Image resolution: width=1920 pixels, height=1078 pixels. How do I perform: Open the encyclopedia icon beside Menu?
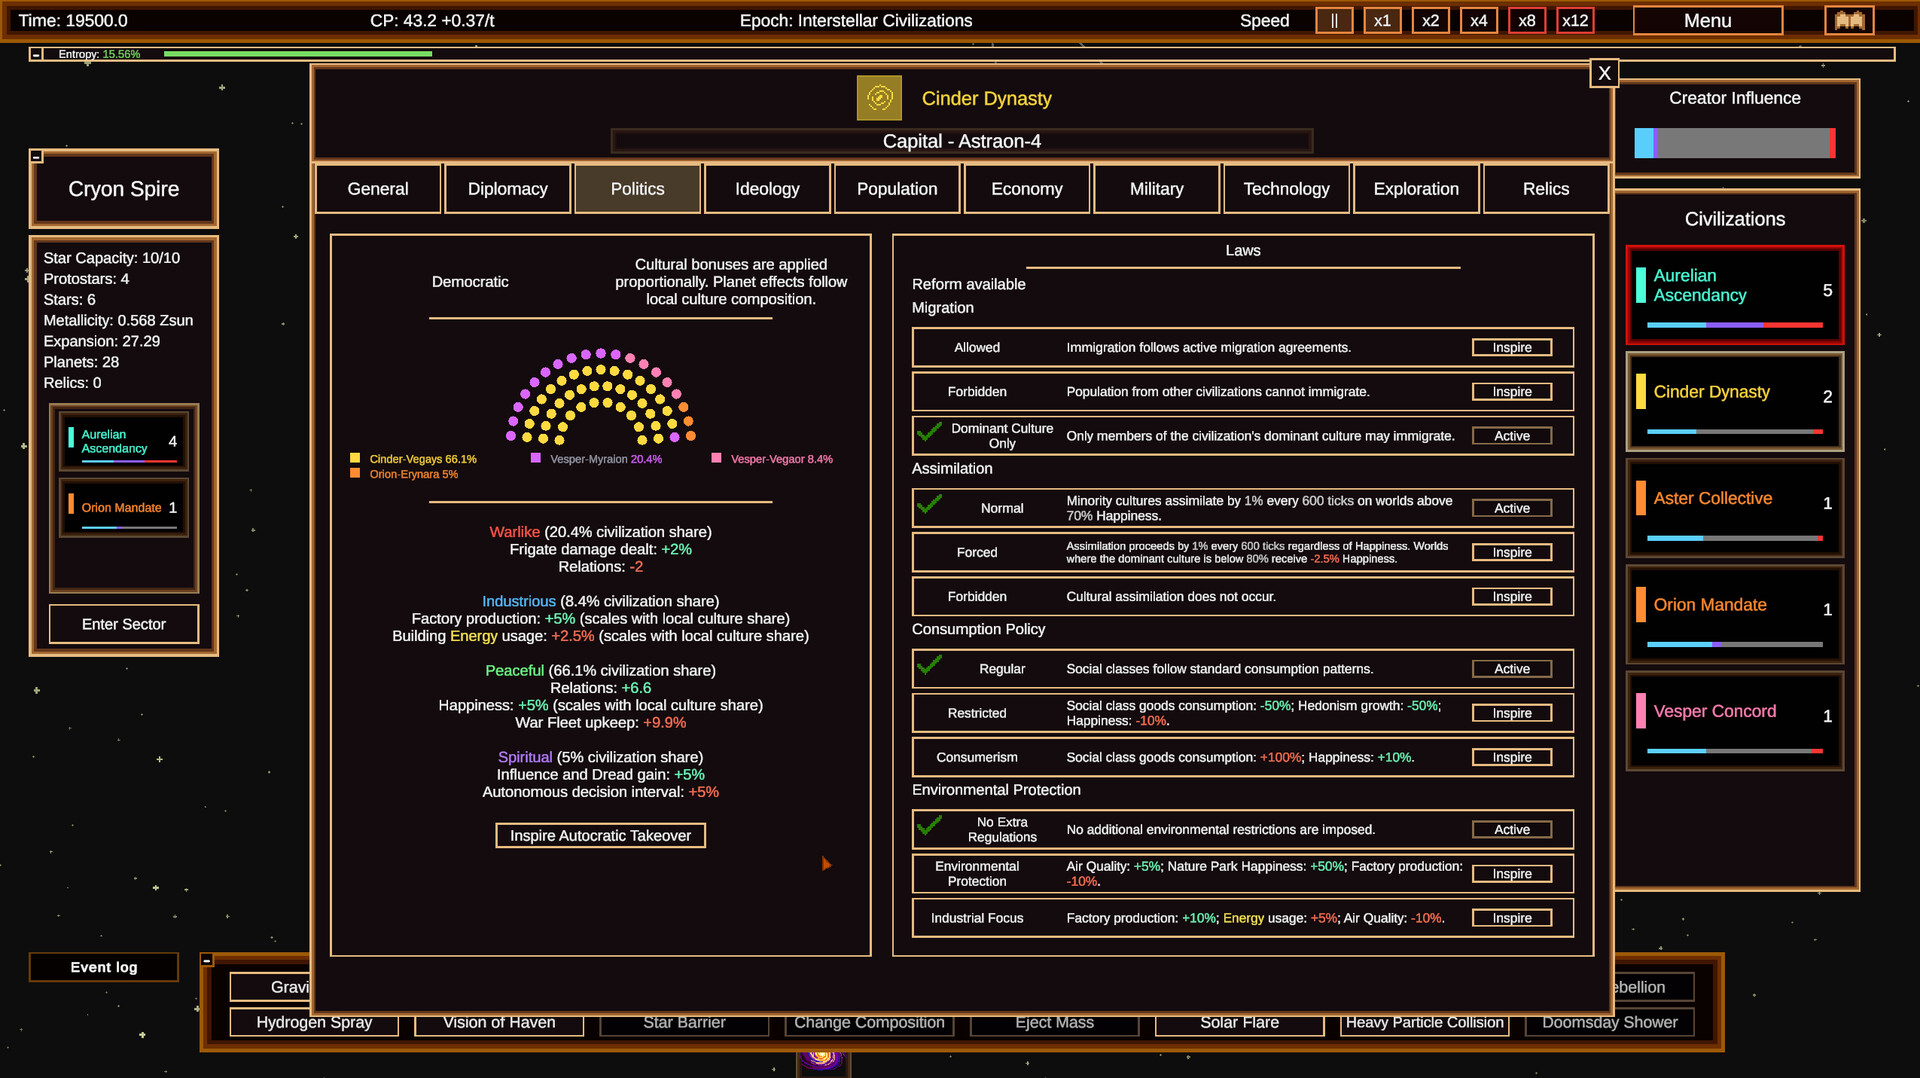coord(1849,20)
